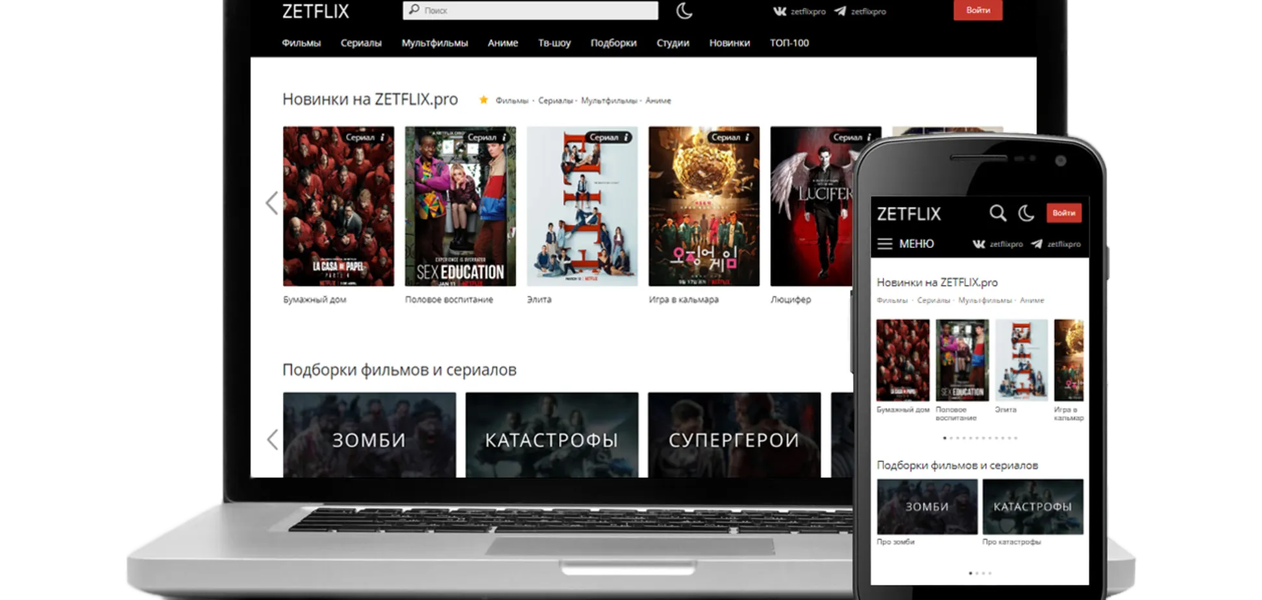
Task: Open Подборки navigation item
Action: [x=614, y=43]
